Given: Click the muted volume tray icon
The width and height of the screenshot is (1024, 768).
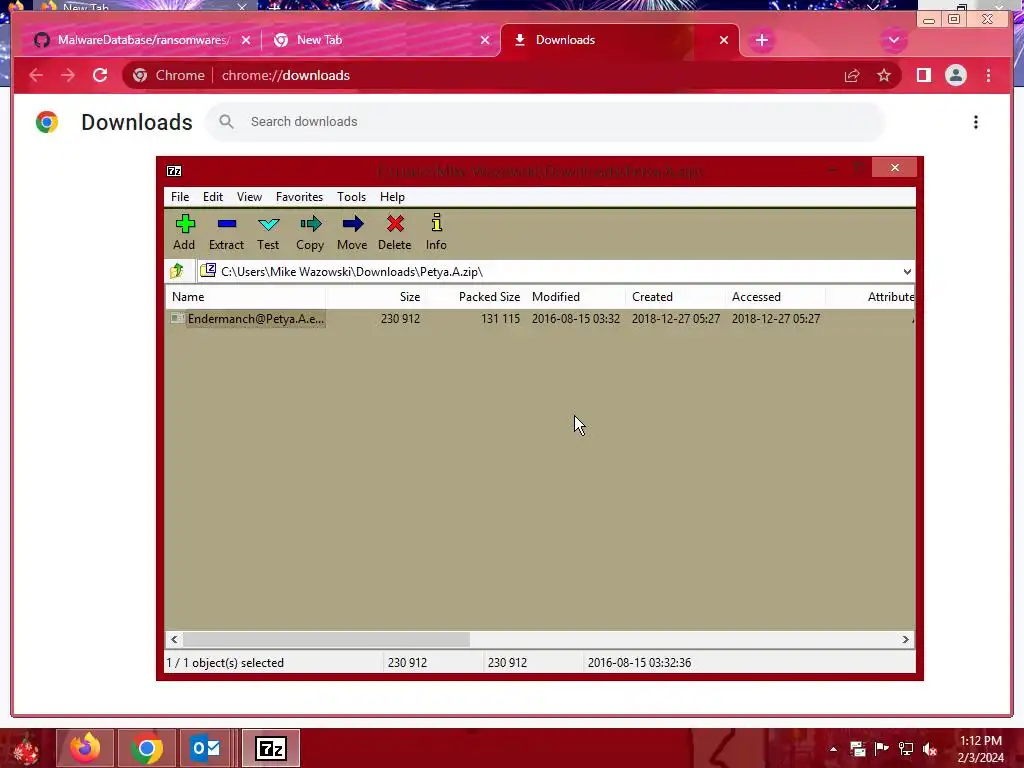Looking at the screenshot, I should (x=930, y=749).
